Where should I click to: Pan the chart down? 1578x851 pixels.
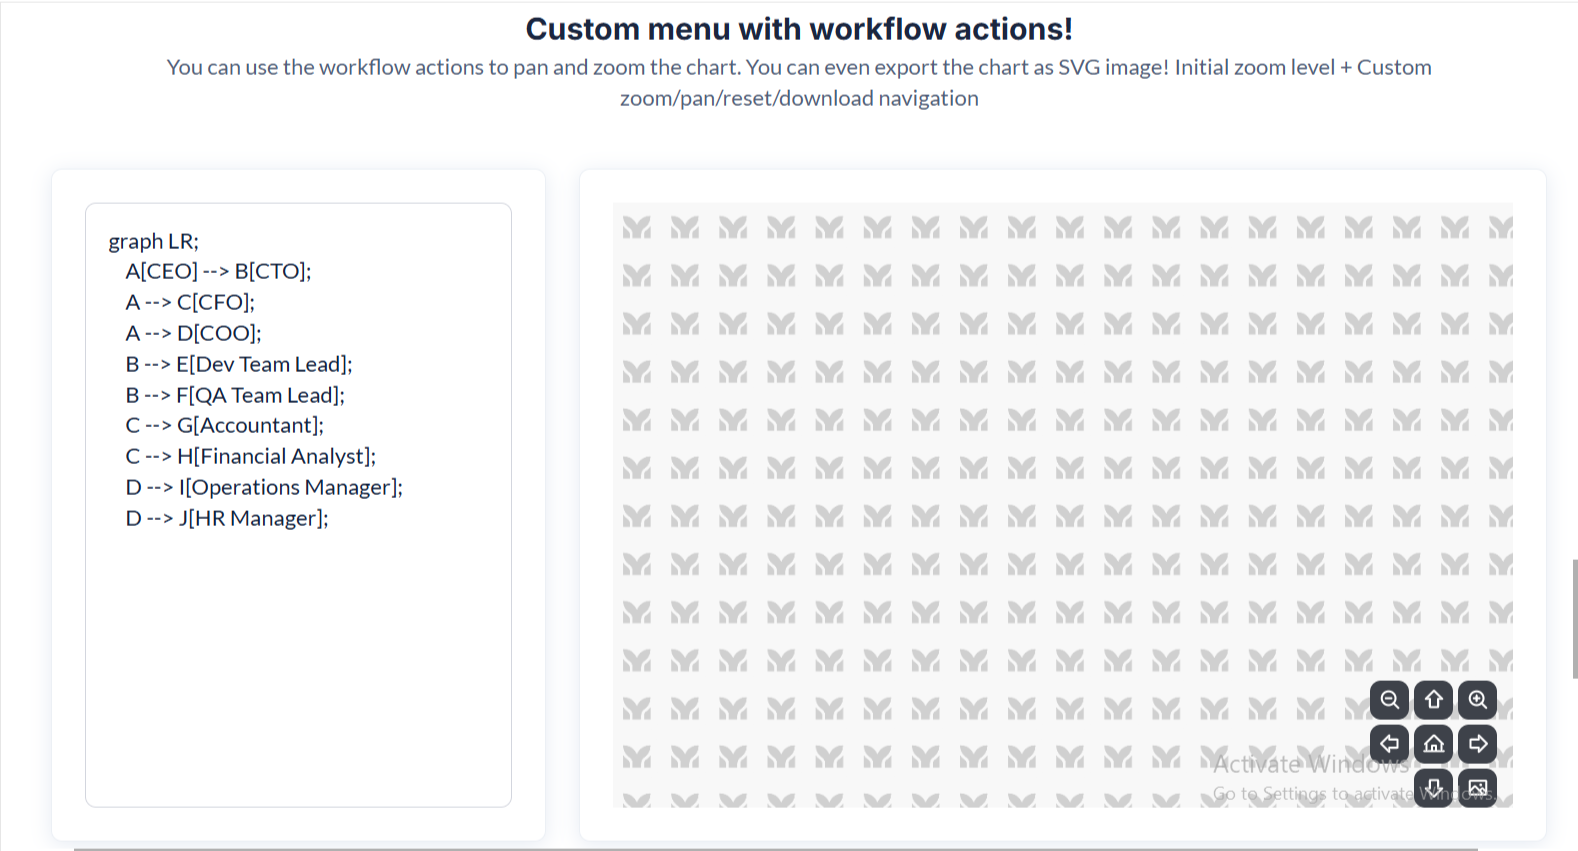[x=1433, y=788]
